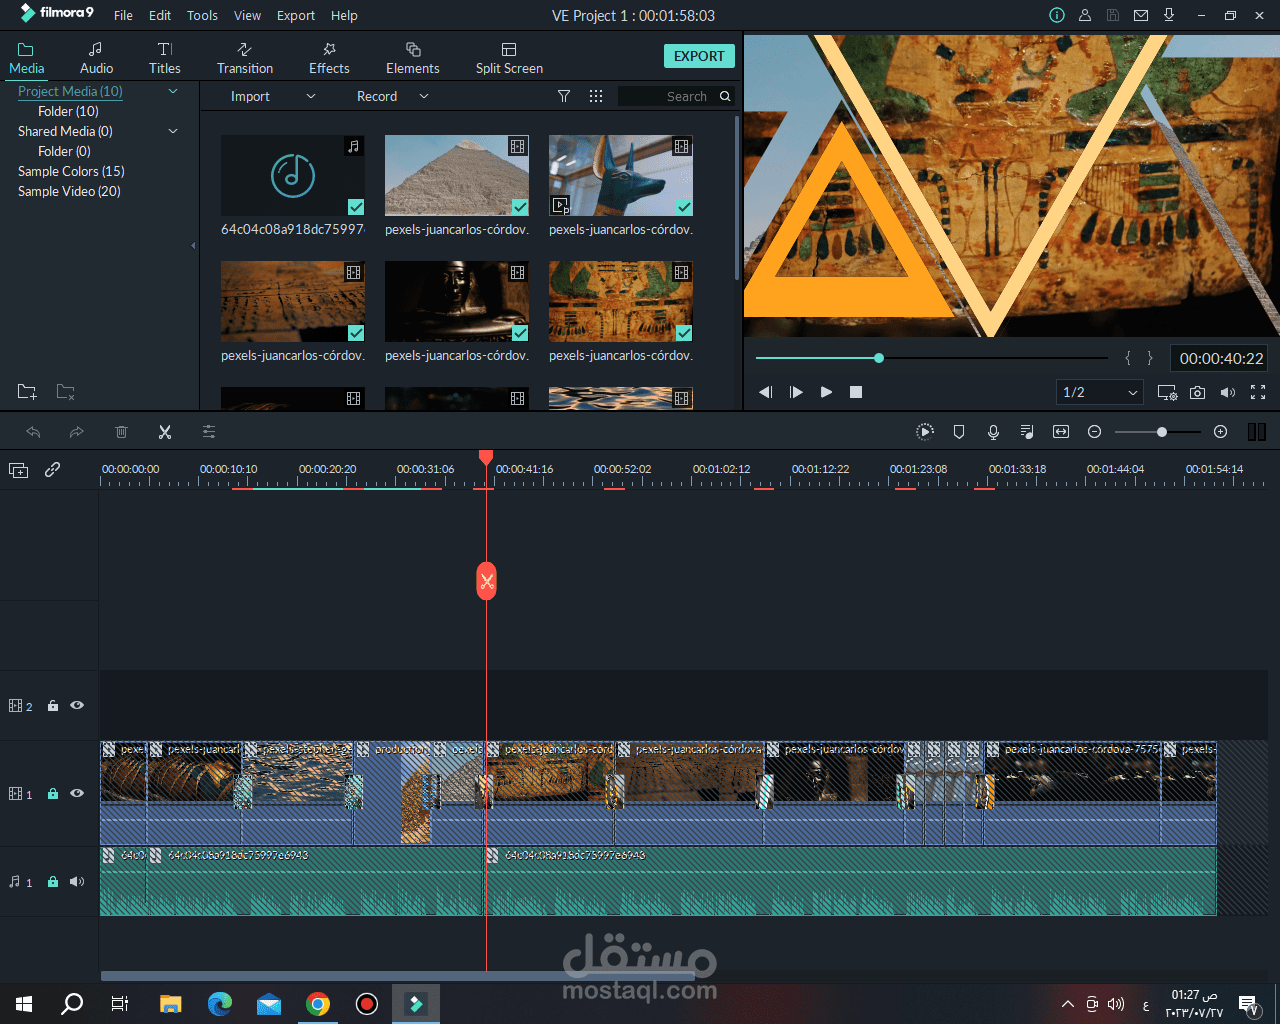This screenshot has height=1024, width=1280.
Task: Click the snapshot camera icon
Action: point(1198,392)
